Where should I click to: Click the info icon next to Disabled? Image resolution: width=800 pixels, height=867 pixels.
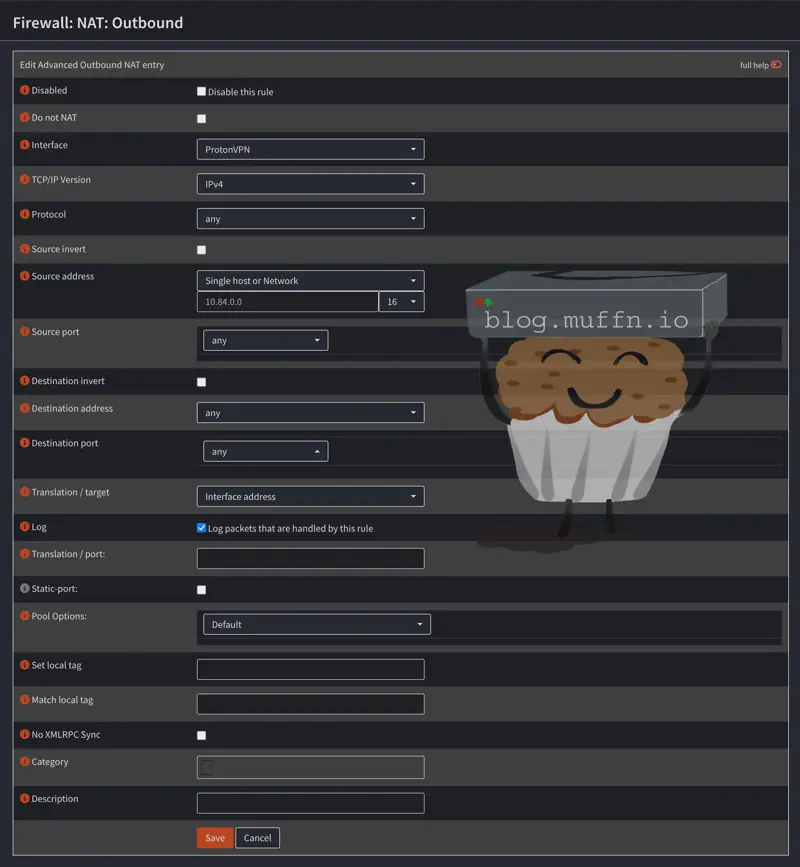point(24,90)
